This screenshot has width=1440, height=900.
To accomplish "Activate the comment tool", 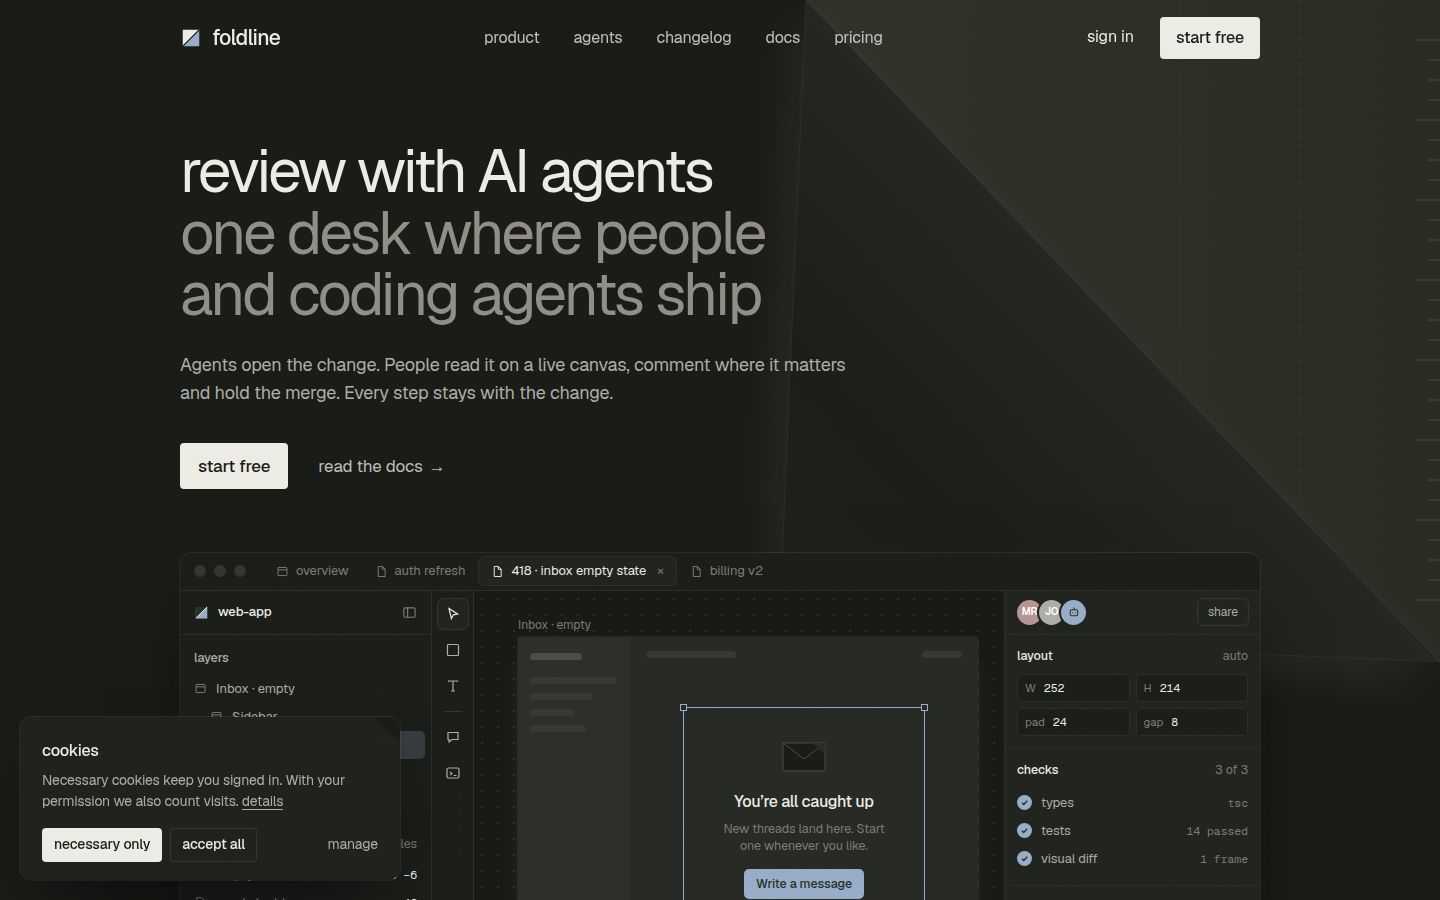I will [x=453, y=737].
